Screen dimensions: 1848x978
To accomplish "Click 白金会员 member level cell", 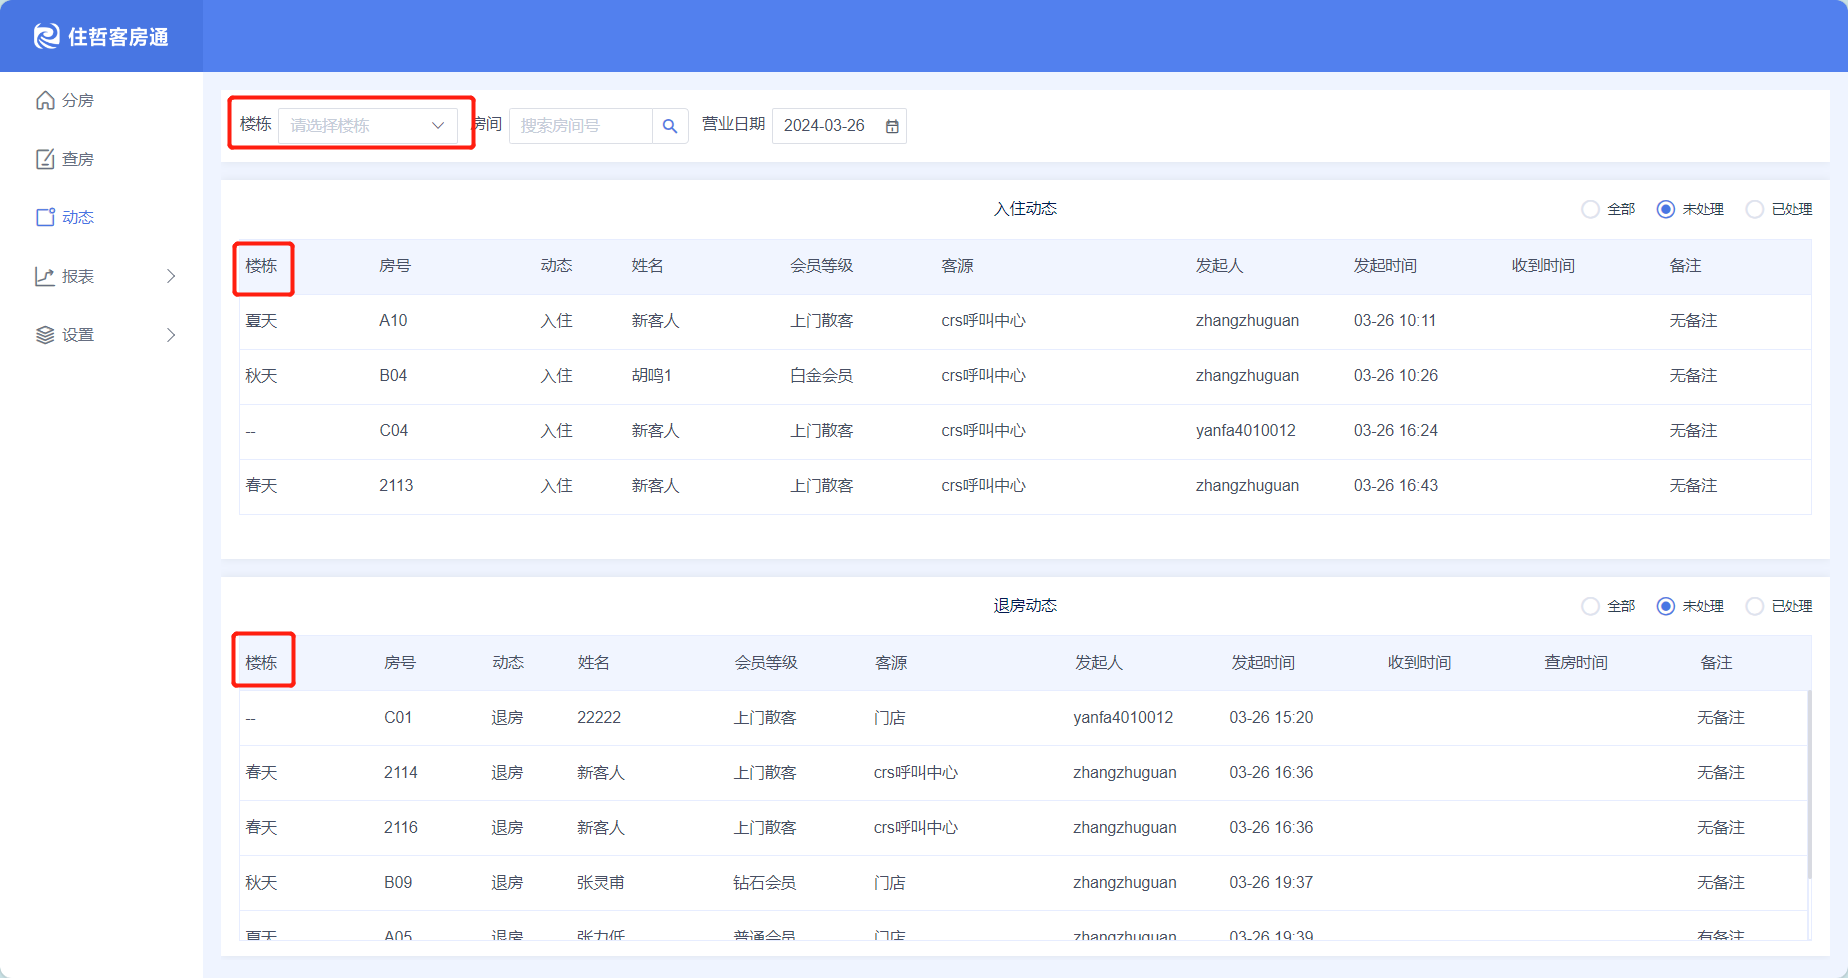I will (x=821, y=376).
